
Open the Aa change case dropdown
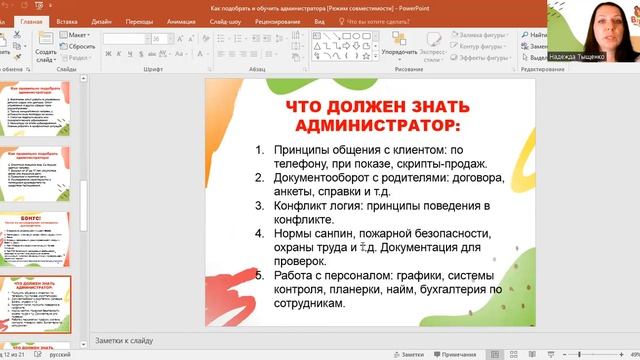181,54
